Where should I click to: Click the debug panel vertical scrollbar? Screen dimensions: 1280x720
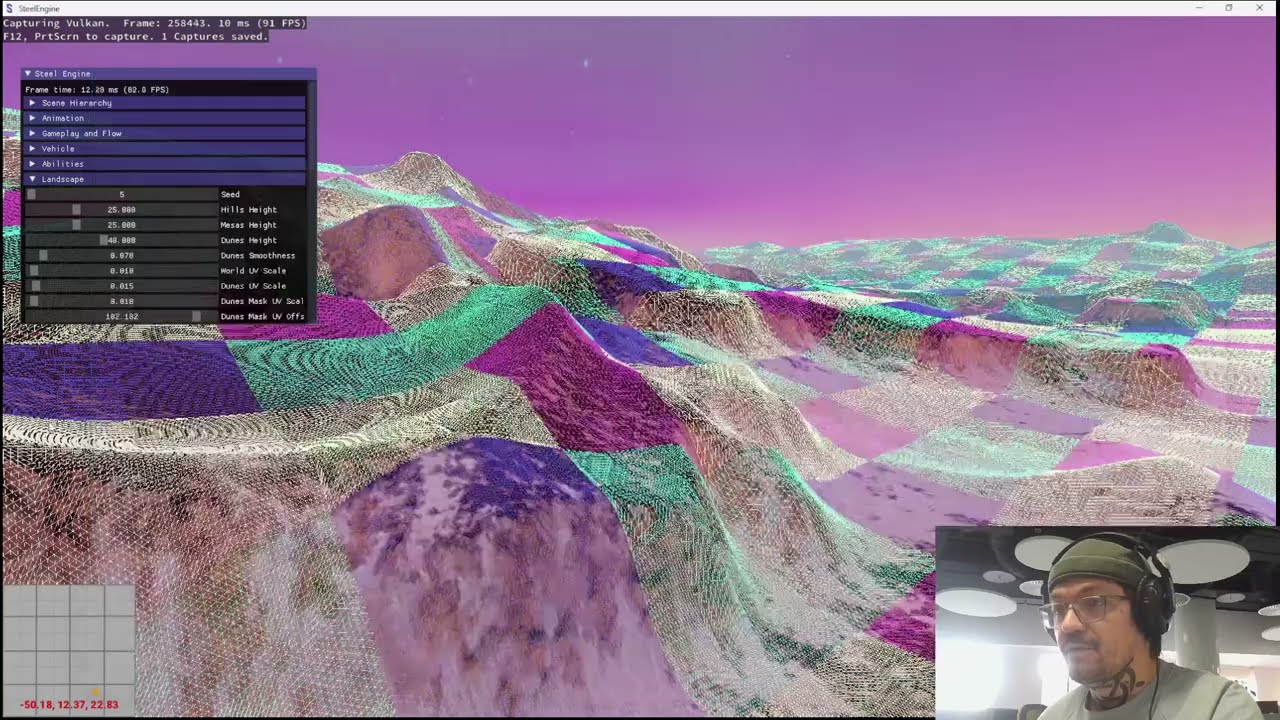tap(312, 200)
